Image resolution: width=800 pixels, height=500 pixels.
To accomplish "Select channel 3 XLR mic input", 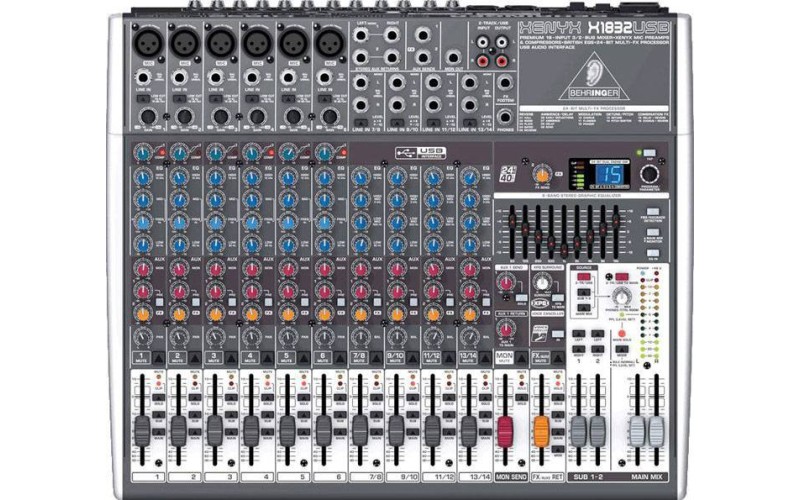I will 221,43.
